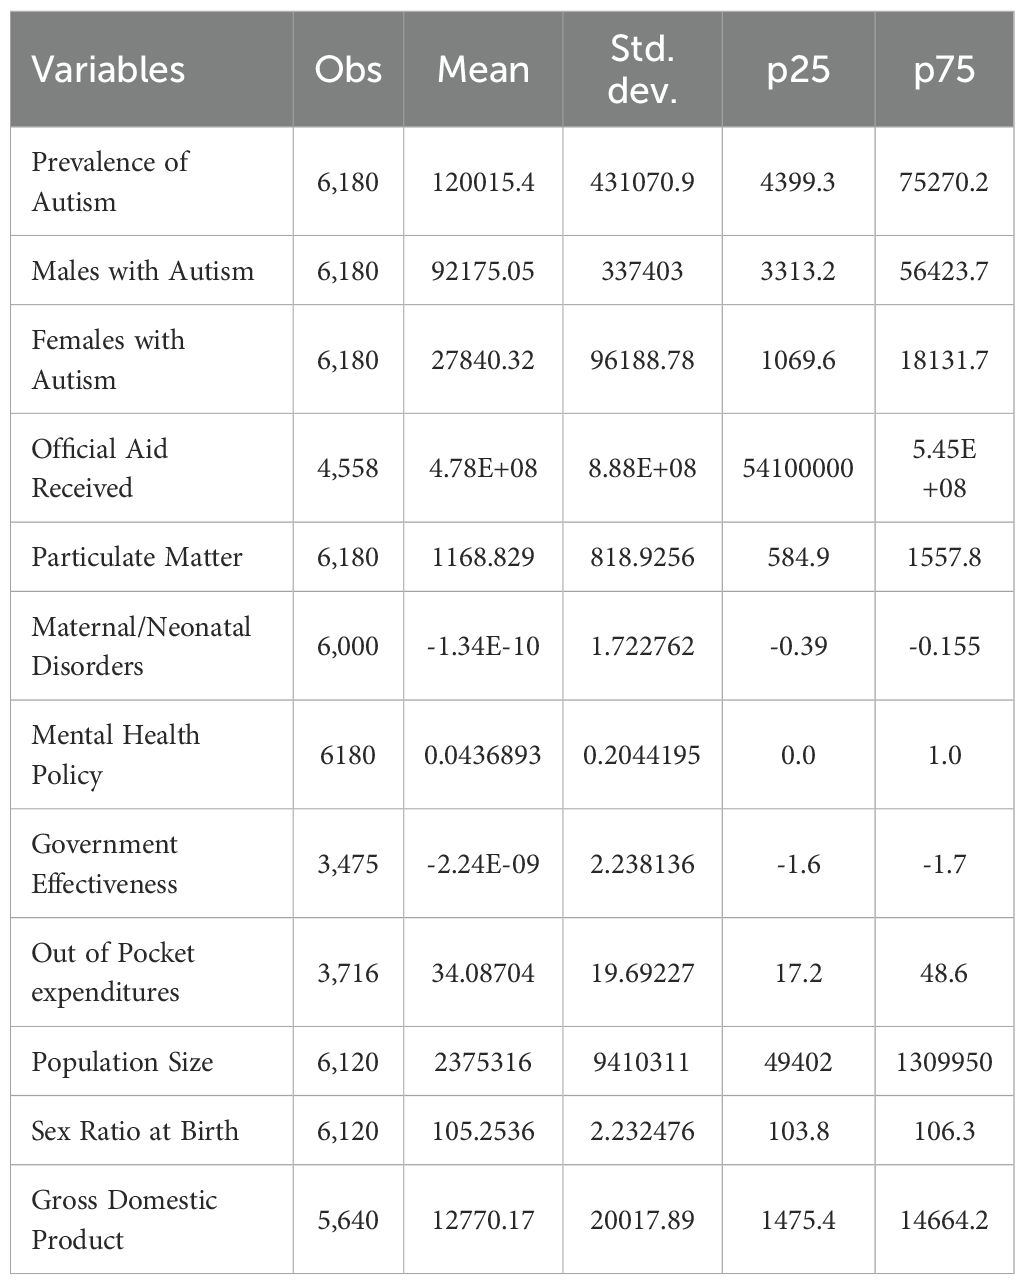
Task: Select the p25 column header
Action: tap(798, 70)
